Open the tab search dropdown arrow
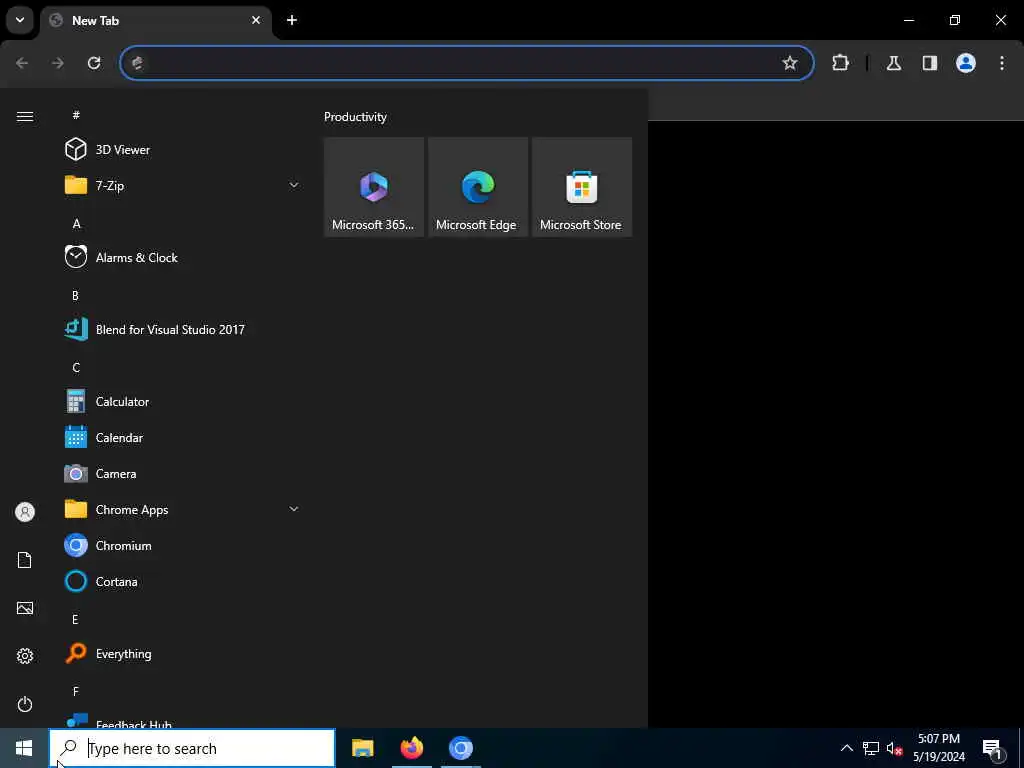 tap(20, 20)
